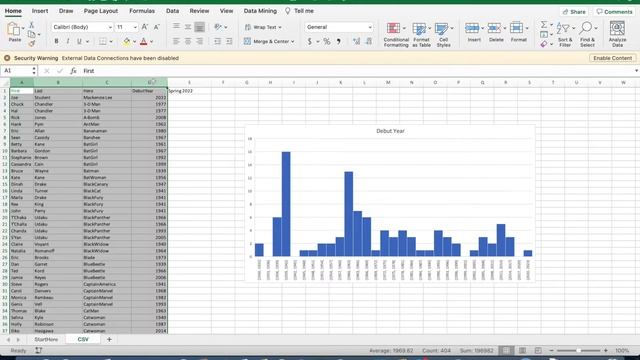Click the Enable Content button
640x360 pixels.
[x=612, y=58]
